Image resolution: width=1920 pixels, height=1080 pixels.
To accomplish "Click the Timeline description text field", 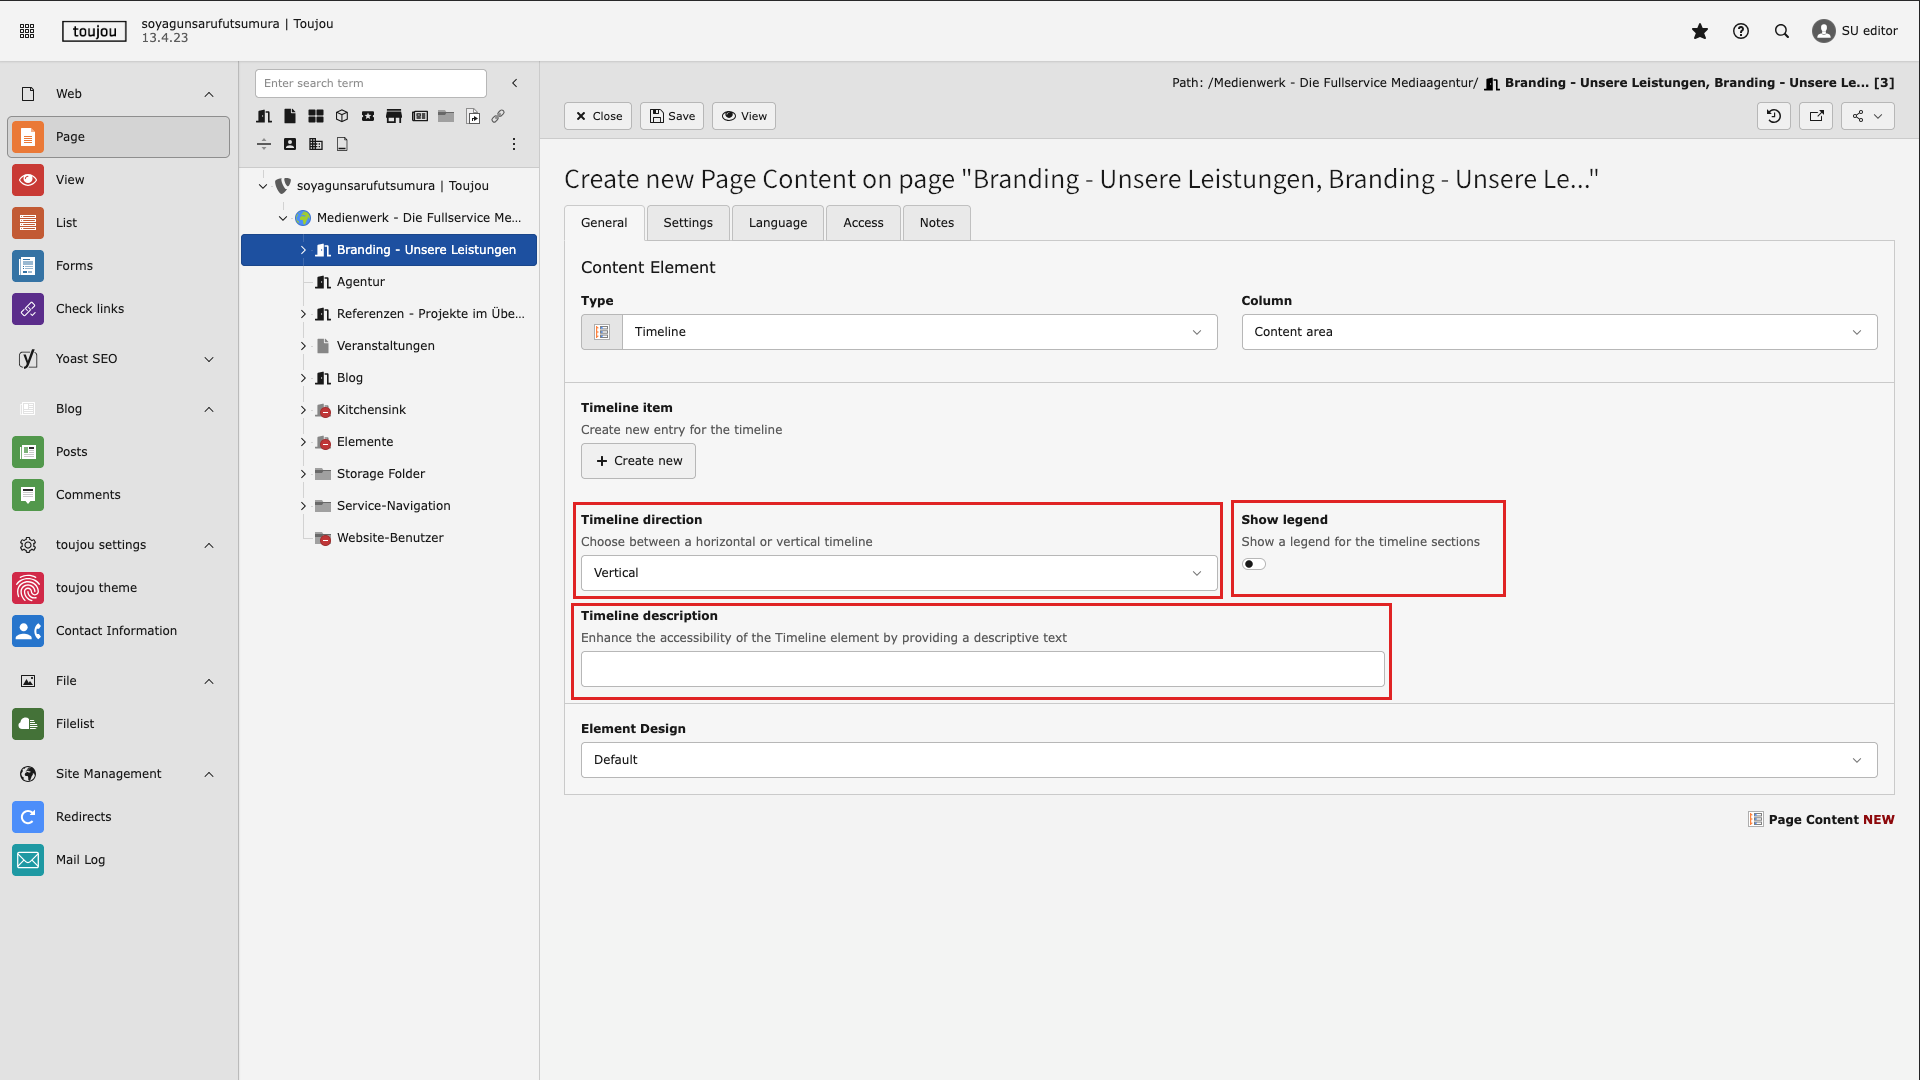I will 982,669.
